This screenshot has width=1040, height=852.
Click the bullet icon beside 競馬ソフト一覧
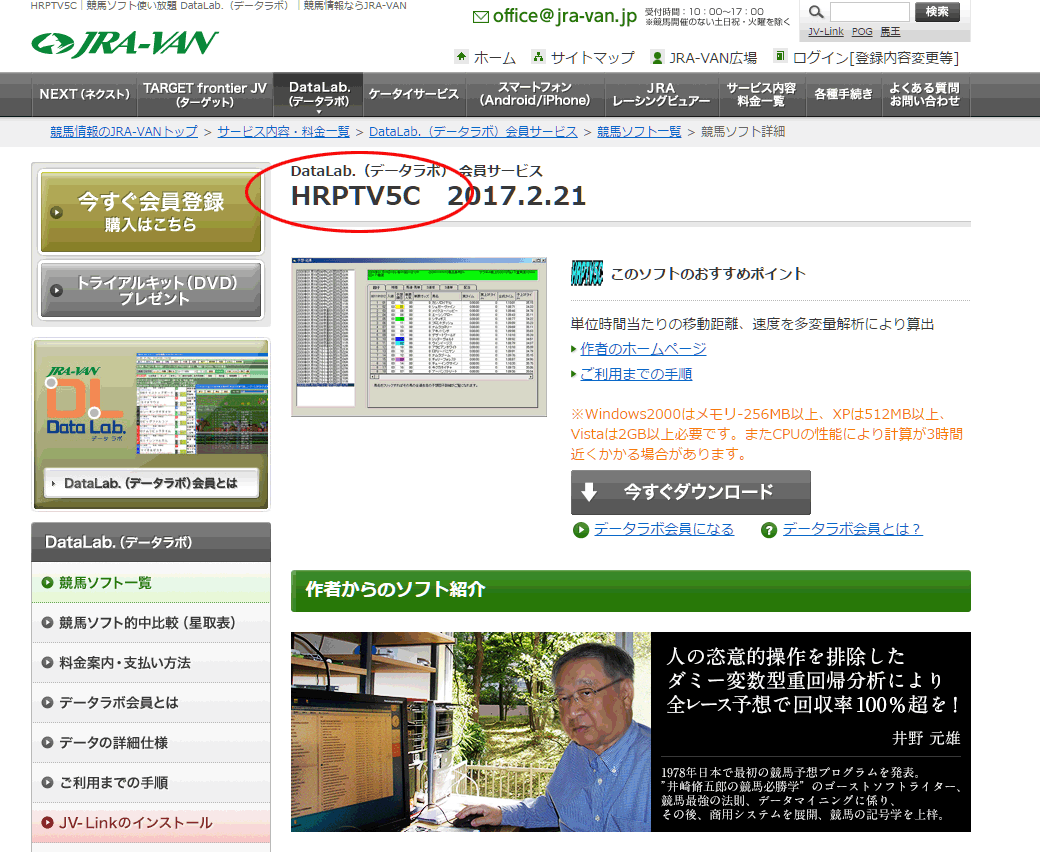coord(47,583)
